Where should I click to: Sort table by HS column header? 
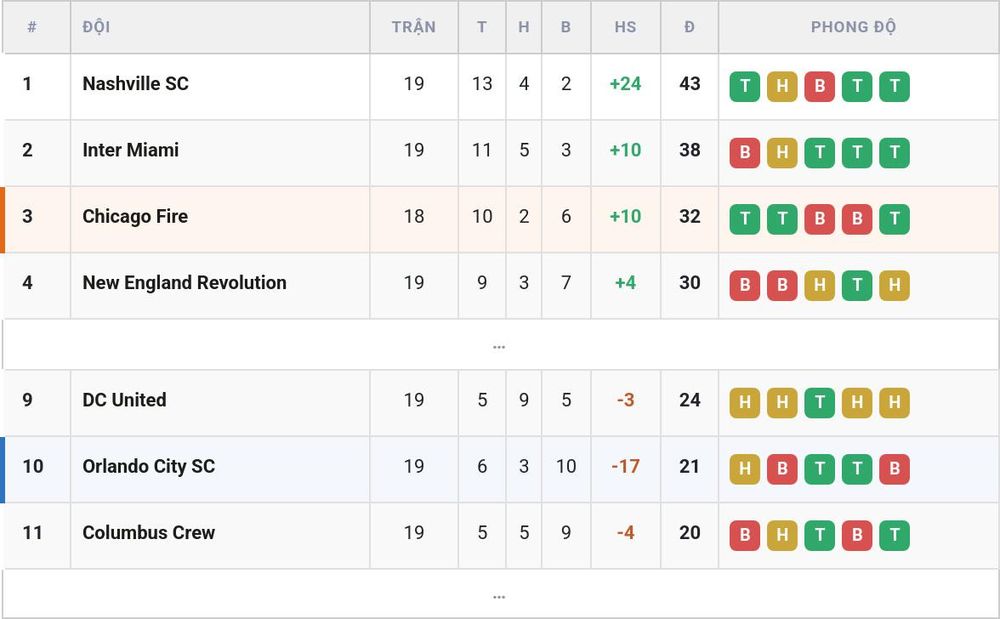(625, 27)
